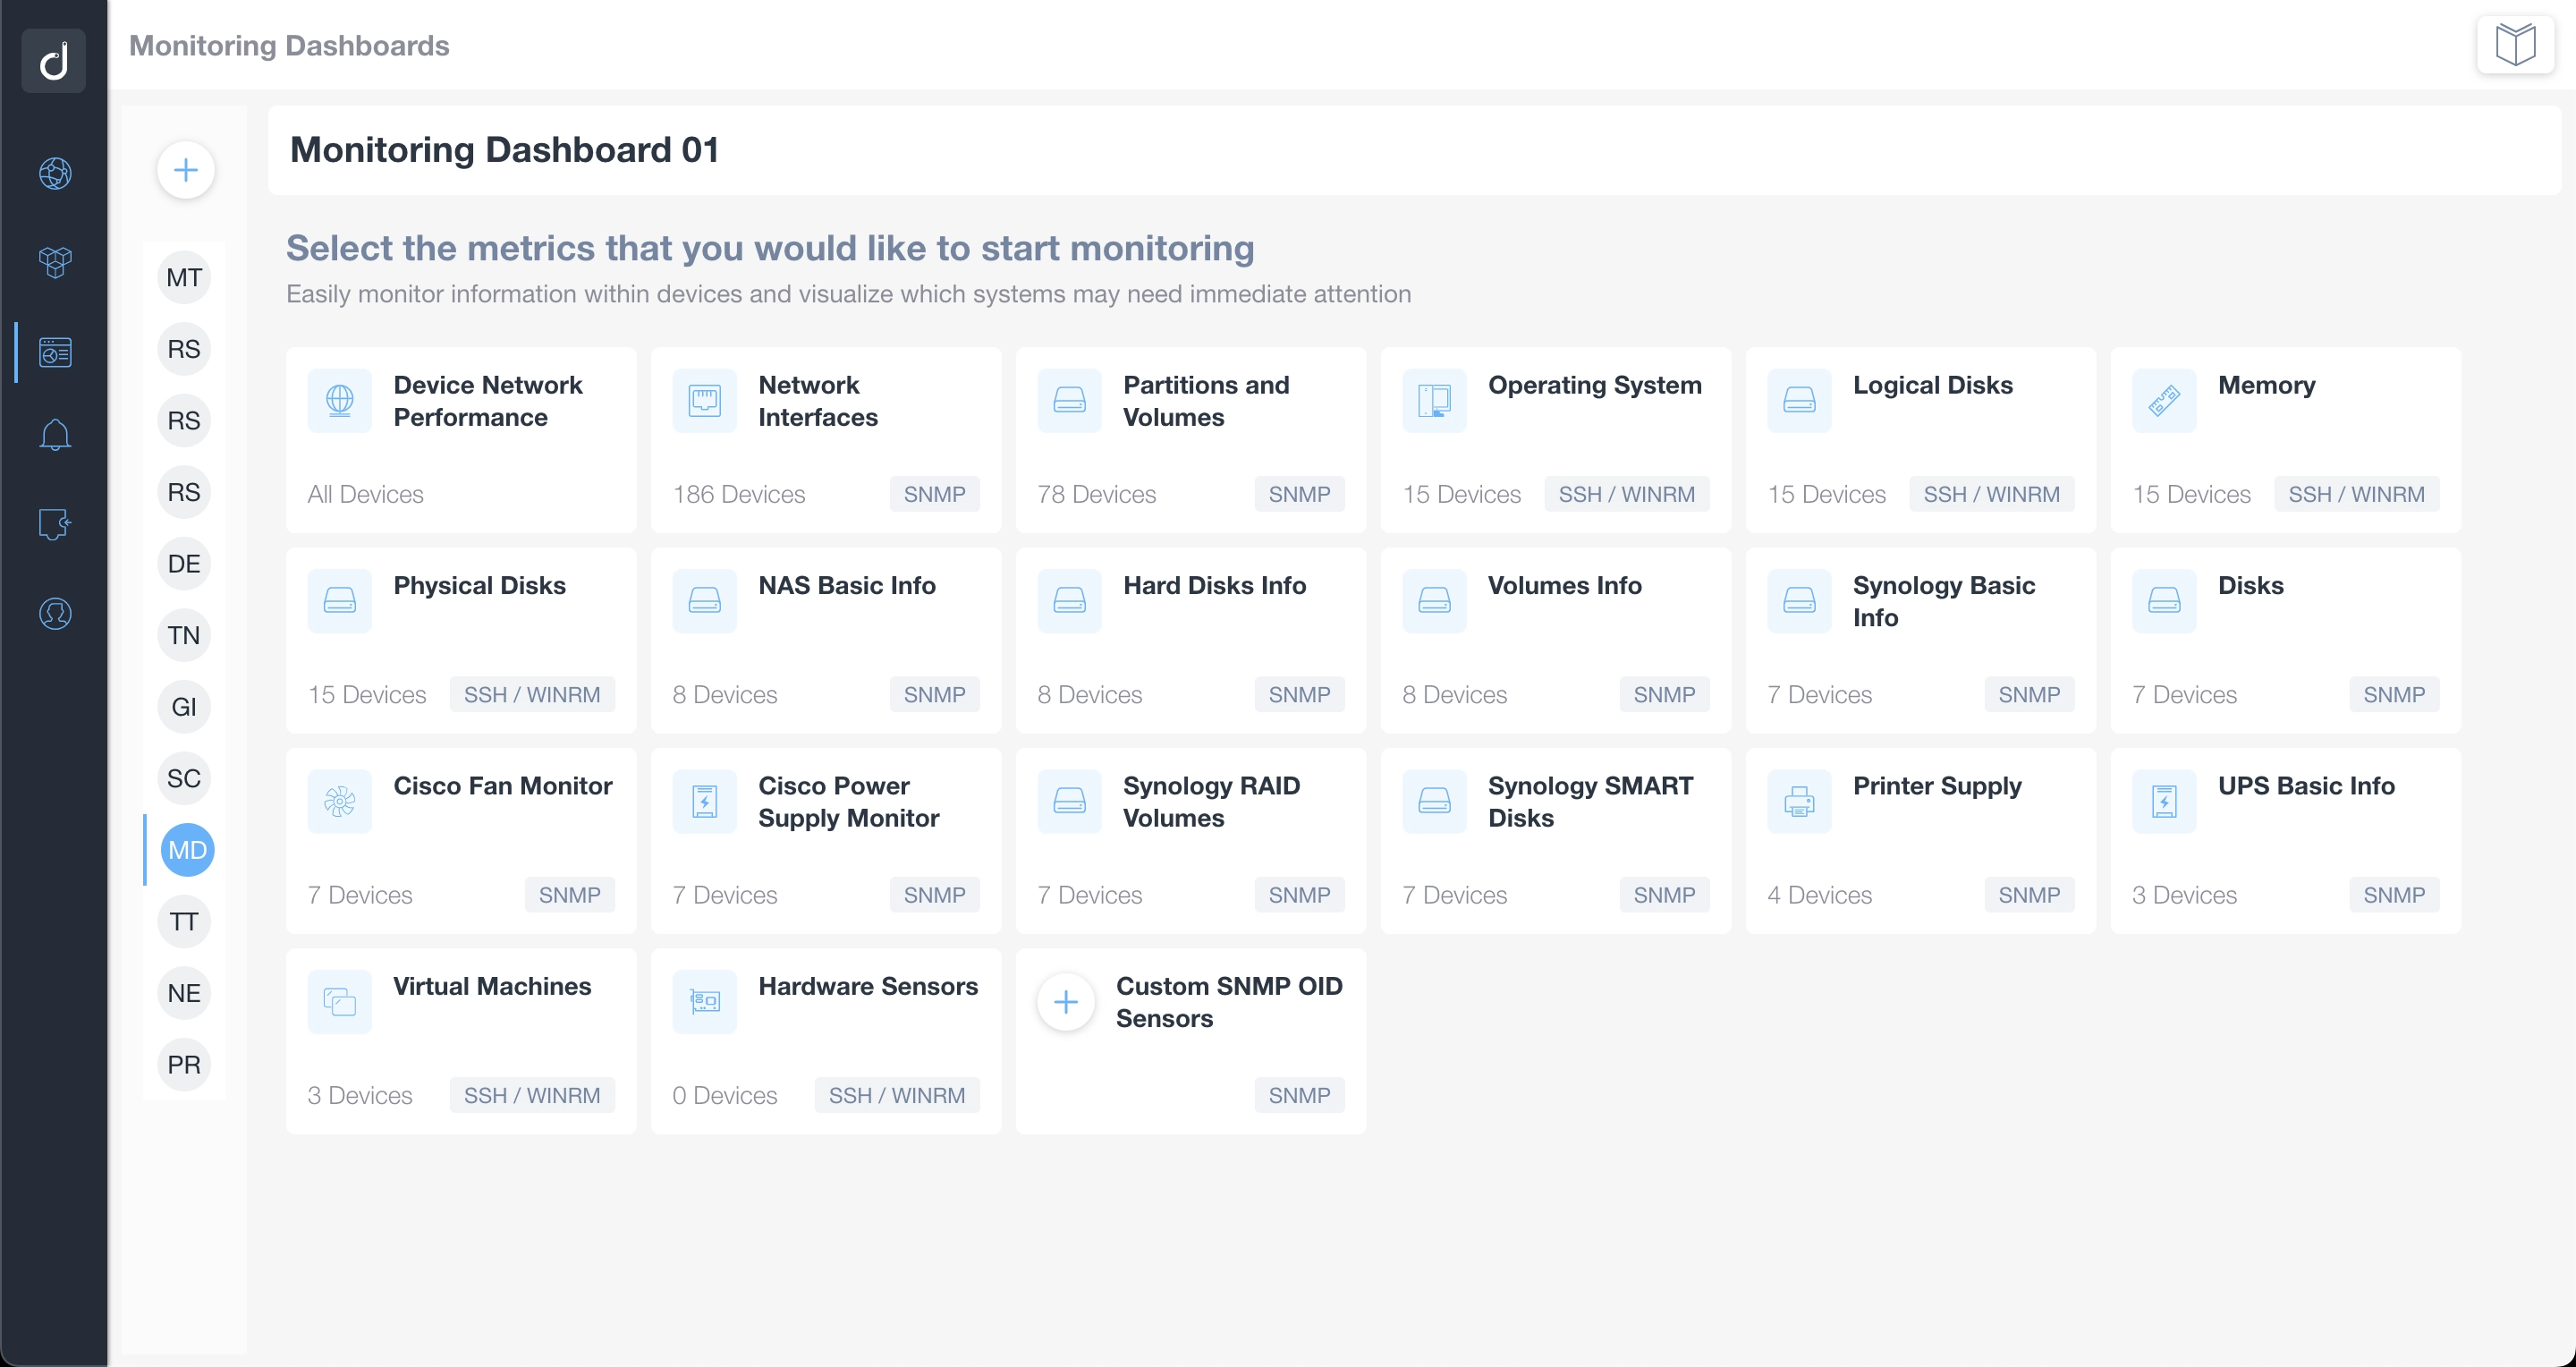Select the NE dashboard
The image size is (2576, 1367).
(x=184, y=993)
